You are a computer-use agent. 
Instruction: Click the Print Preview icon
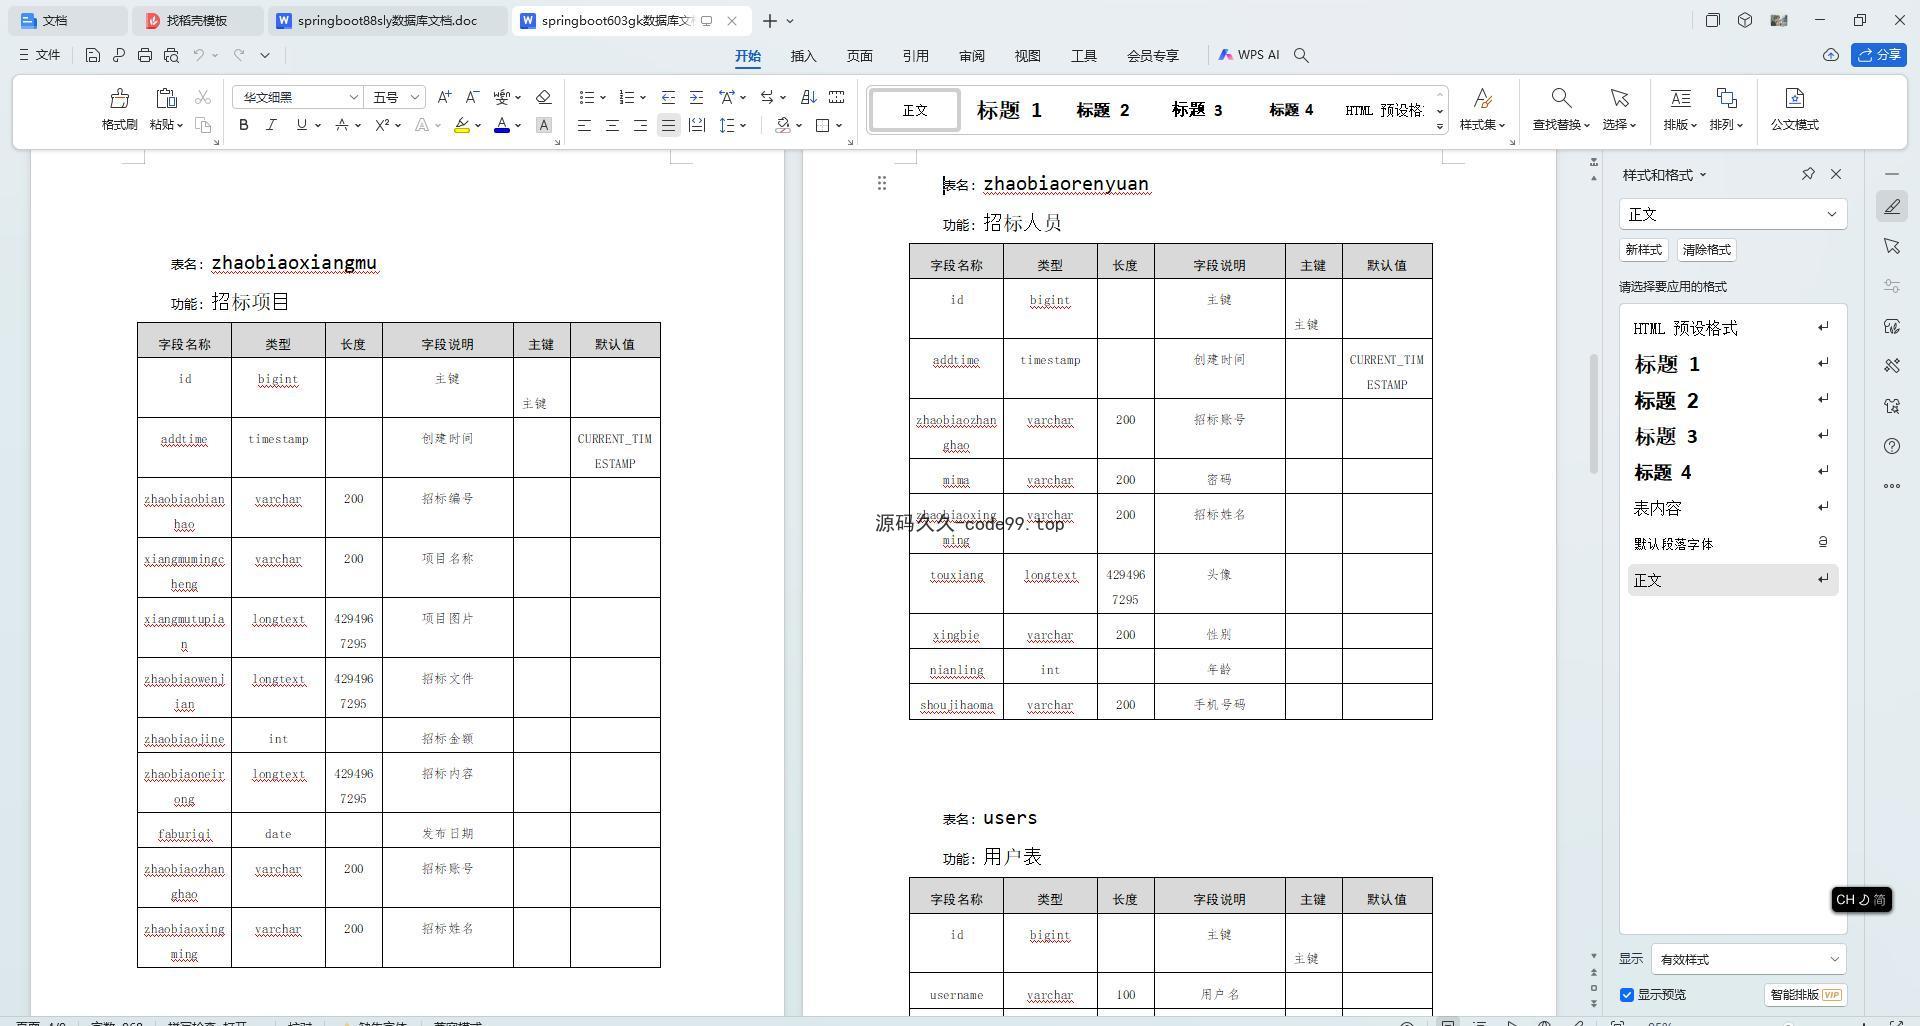(x=171, y=55)
